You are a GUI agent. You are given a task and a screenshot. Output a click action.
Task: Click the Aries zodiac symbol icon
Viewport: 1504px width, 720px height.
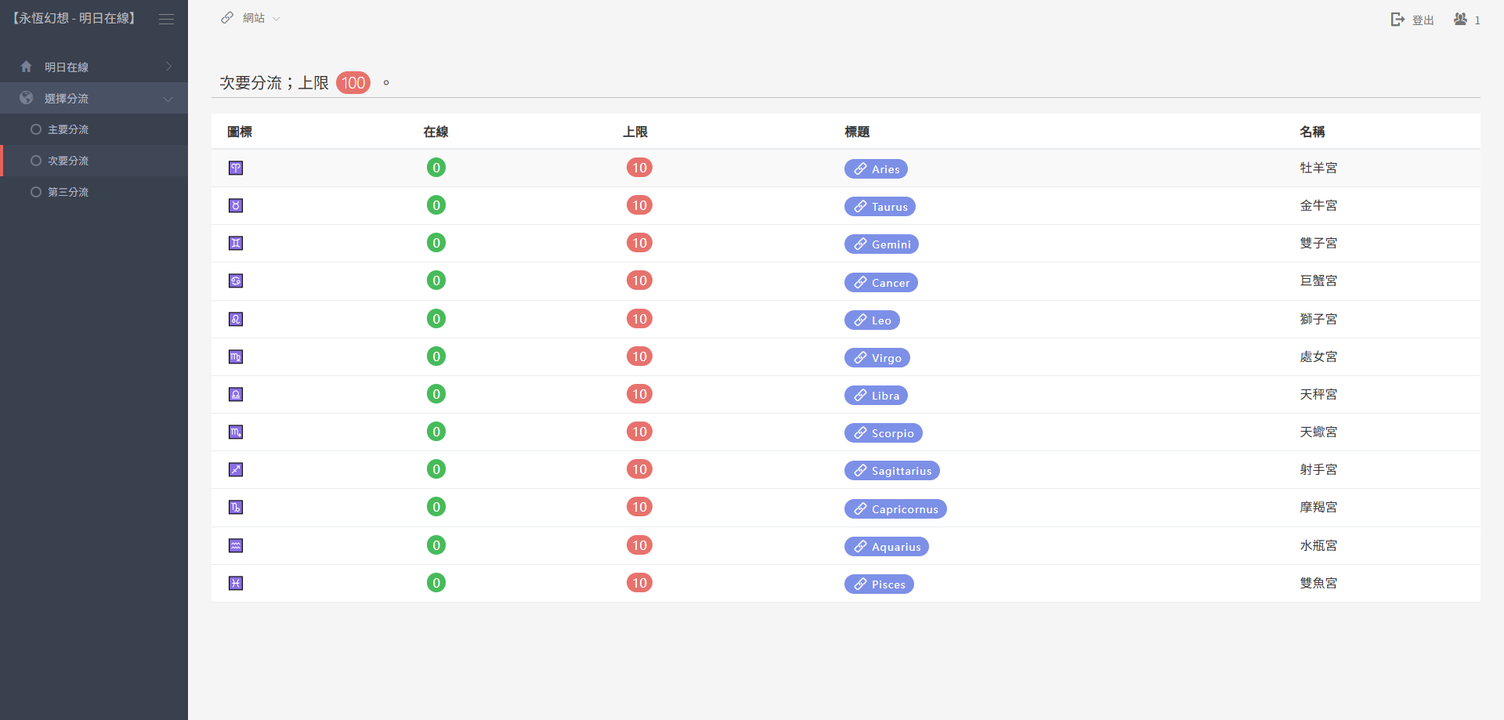(x=235, y=168)
